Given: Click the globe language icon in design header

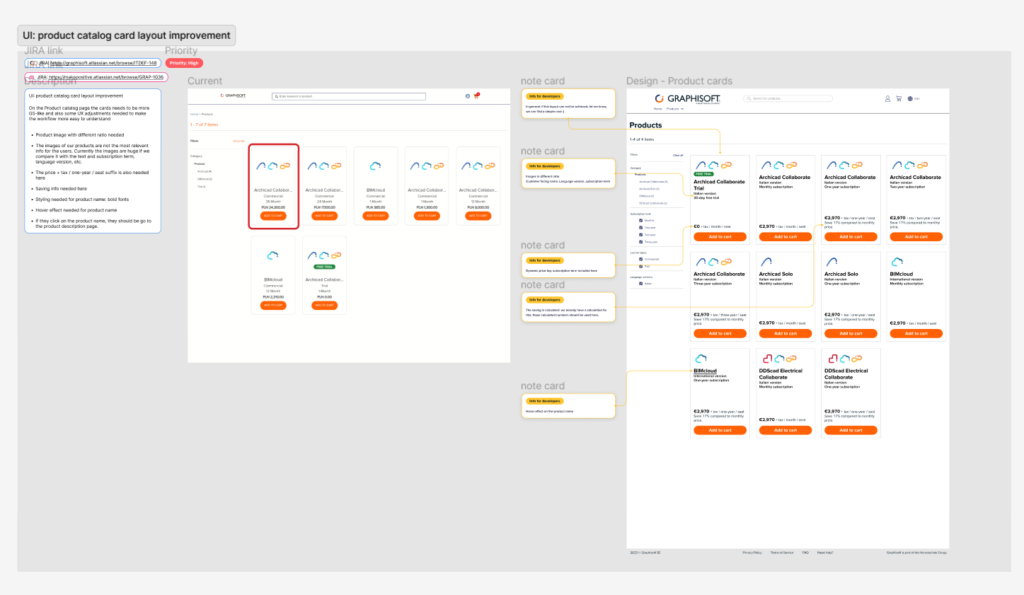Looking at the screenshot, I should pos(910,98).
